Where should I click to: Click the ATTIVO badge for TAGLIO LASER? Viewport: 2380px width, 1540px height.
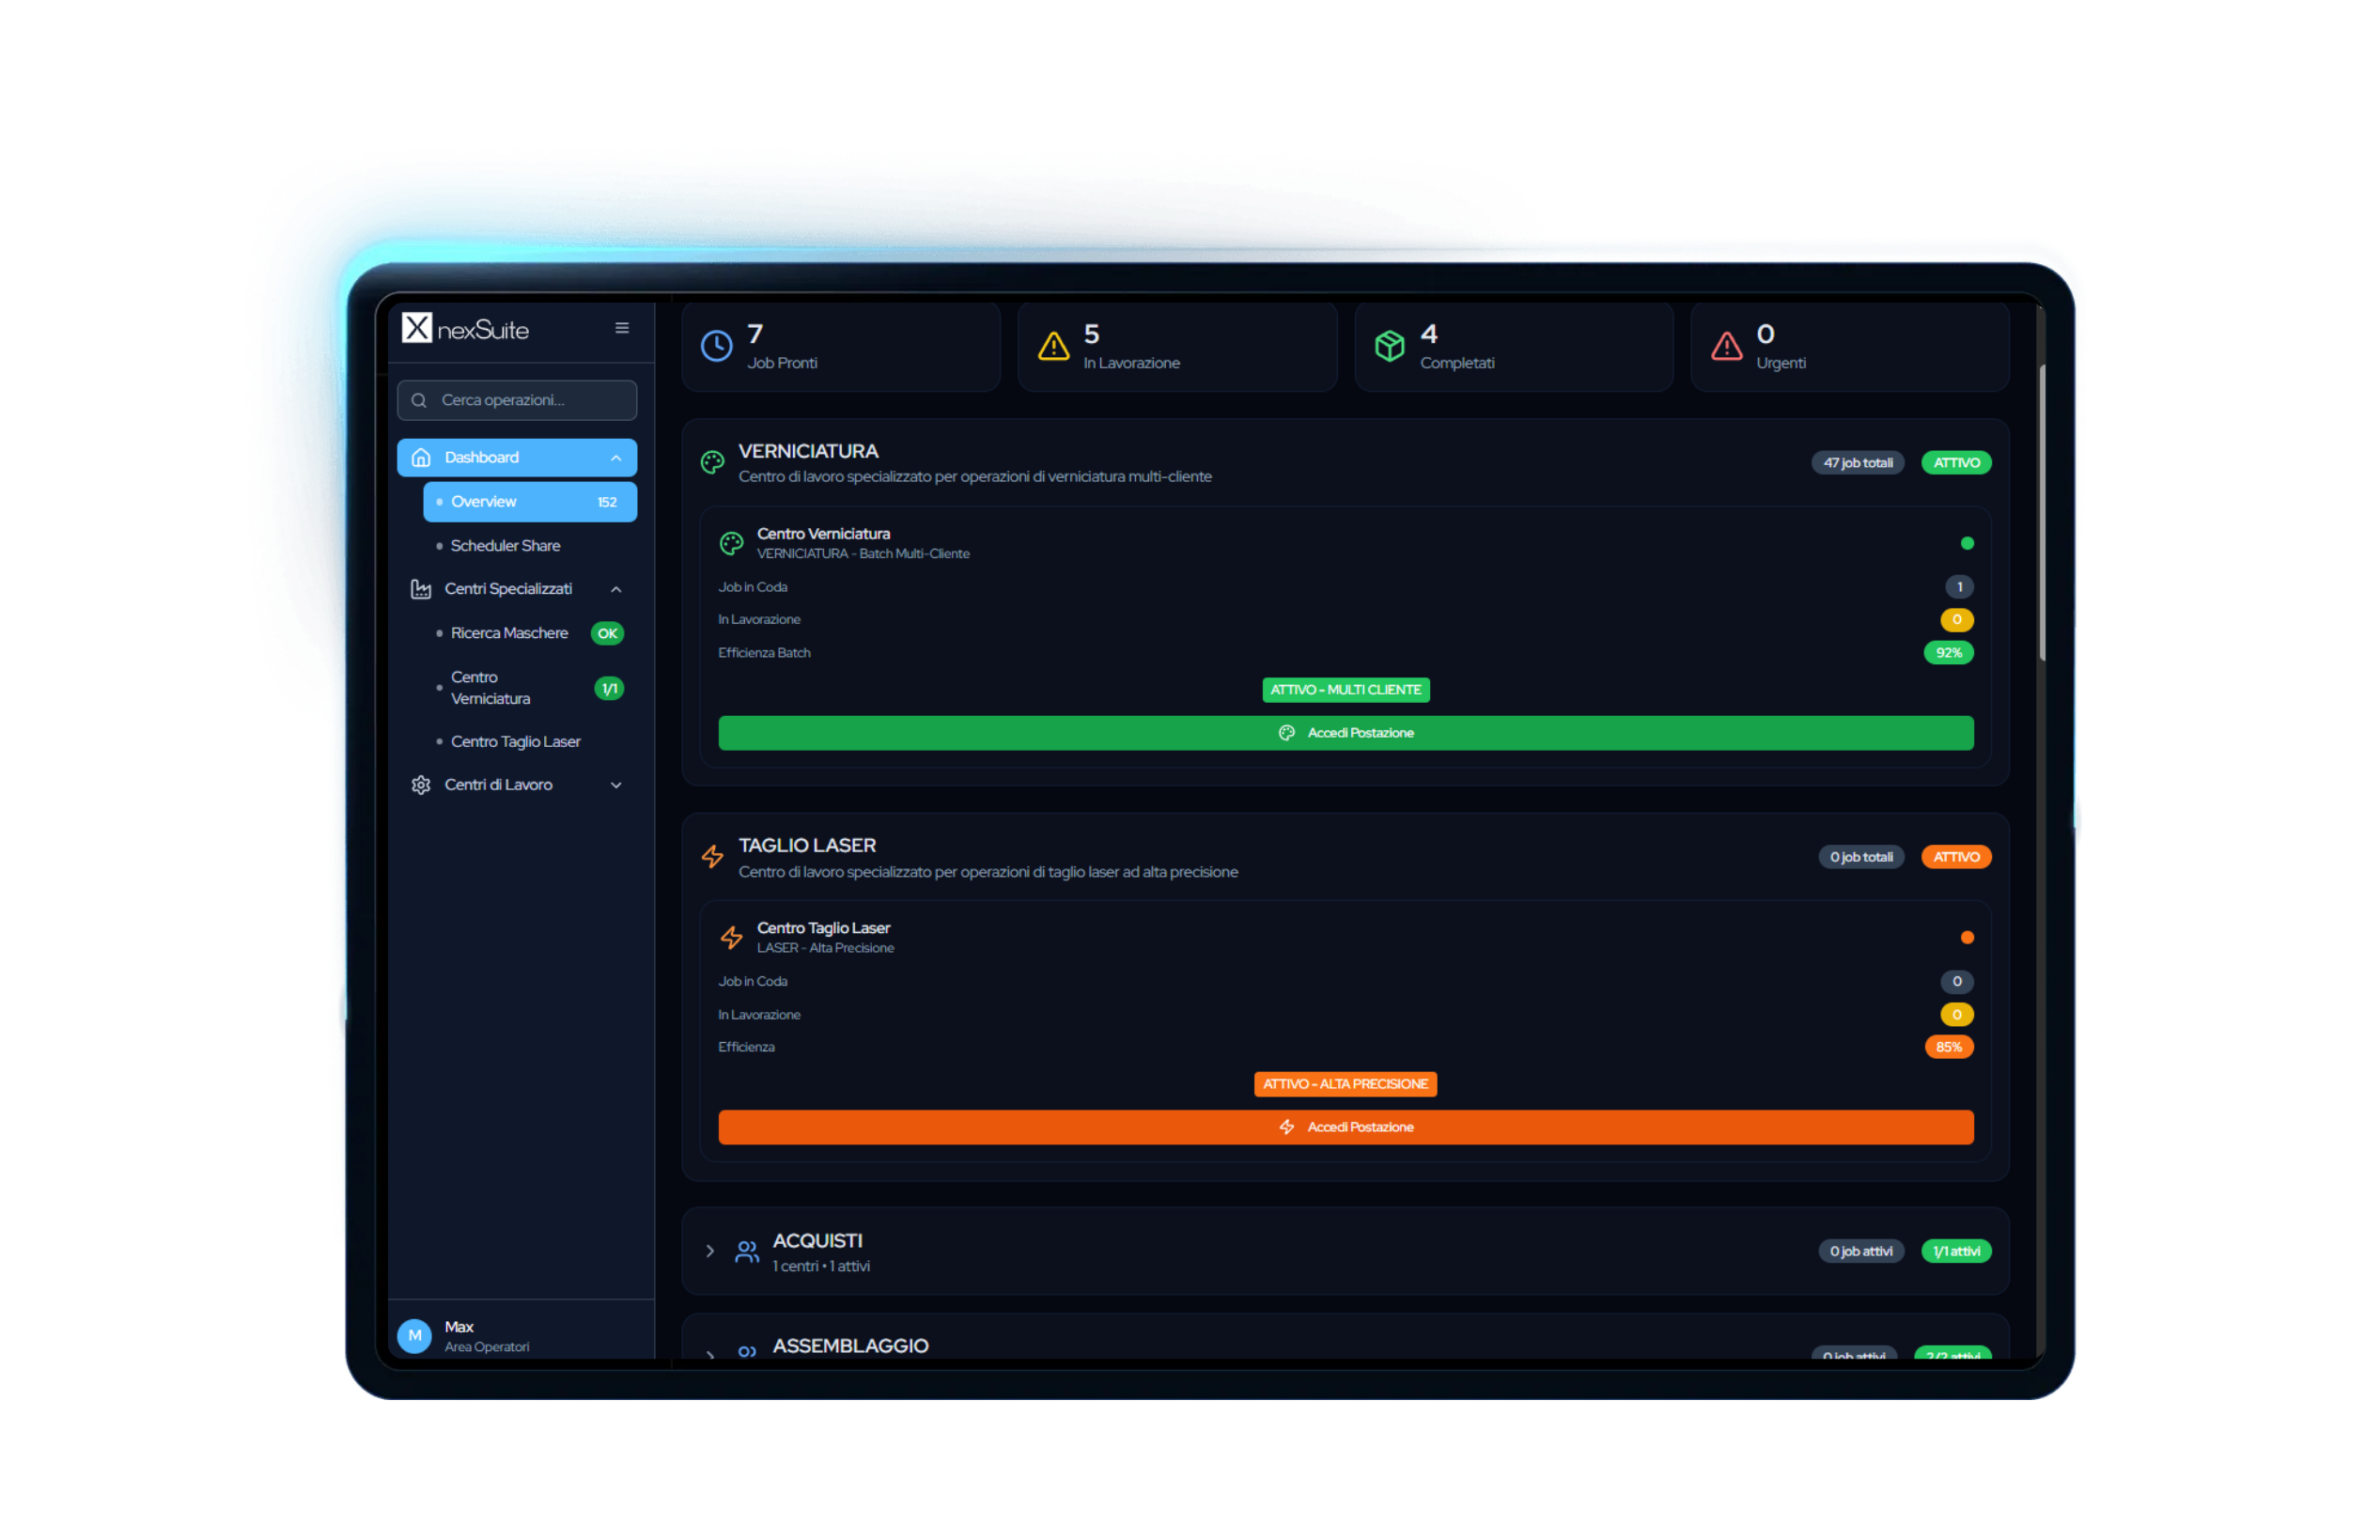pos(1956,856)
